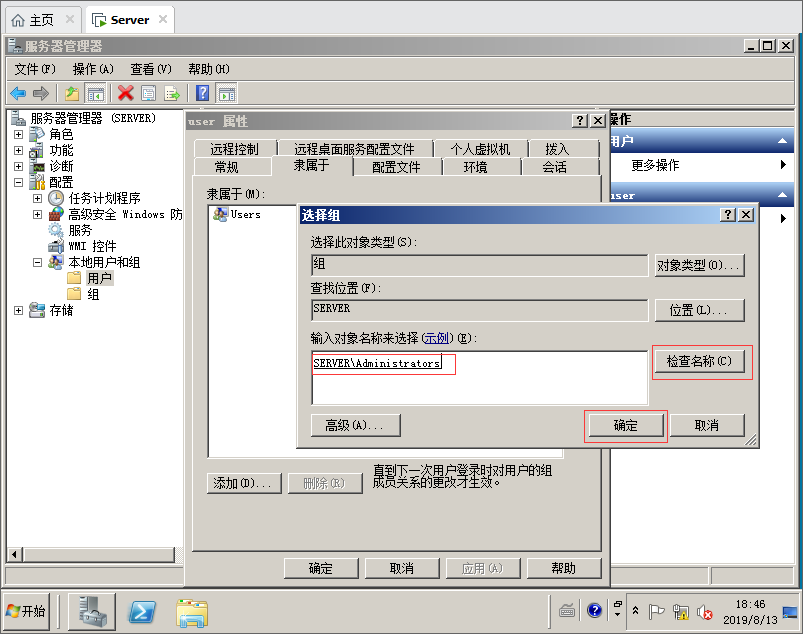Open the 示例 examples link
Image resolution: width=803 pixels, height=634 pixels.
tap(436, 338)
